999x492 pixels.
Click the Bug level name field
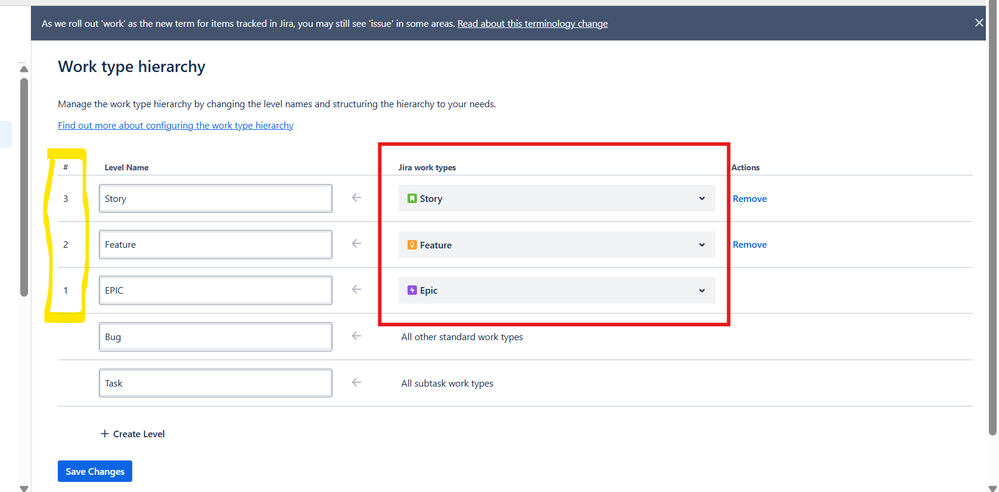(215, 336)
